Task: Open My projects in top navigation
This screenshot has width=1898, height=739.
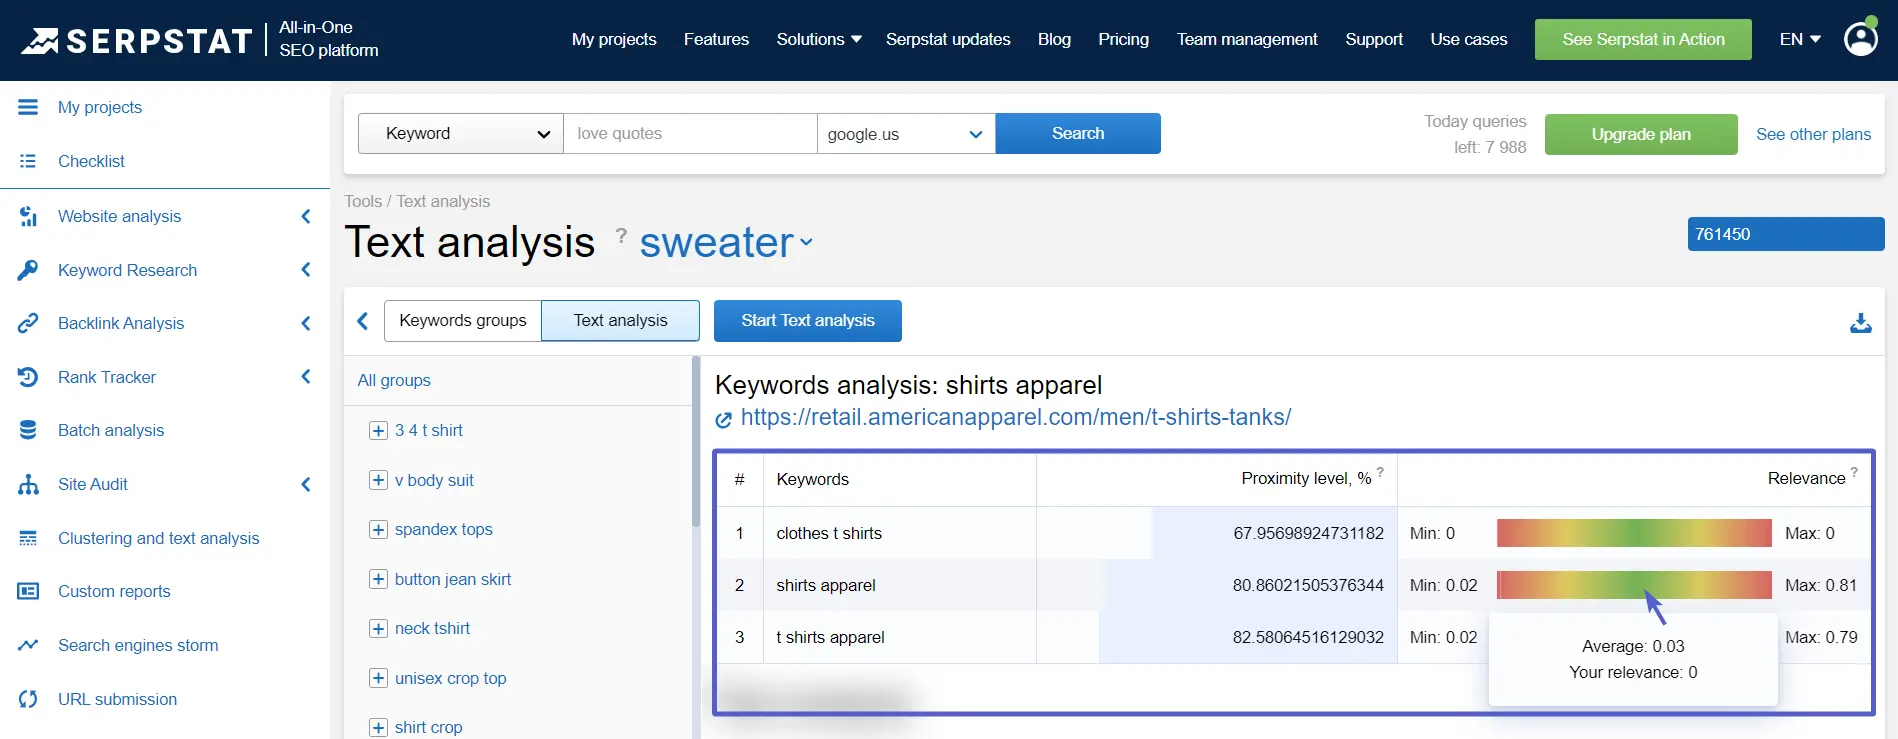Action: (614, 39)
